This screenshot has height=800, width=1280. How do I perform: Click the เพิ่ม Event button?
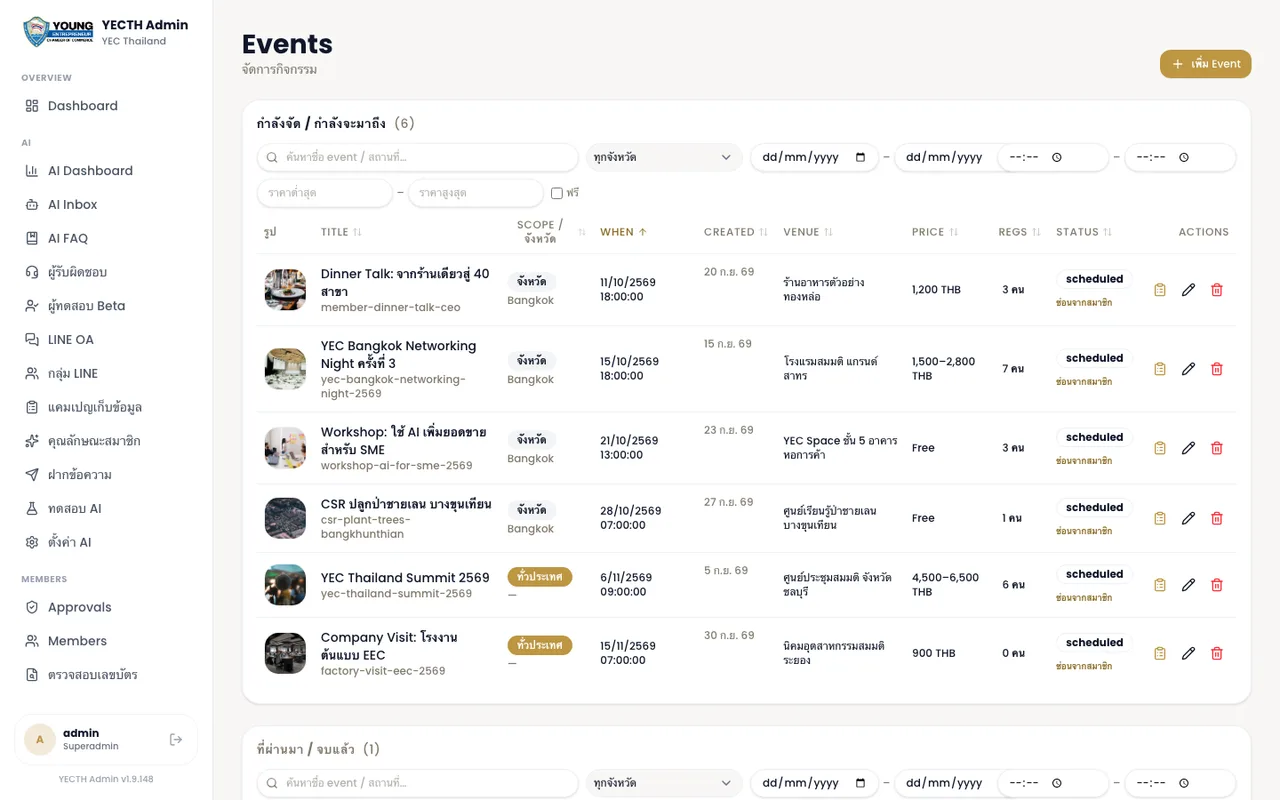1206,64
